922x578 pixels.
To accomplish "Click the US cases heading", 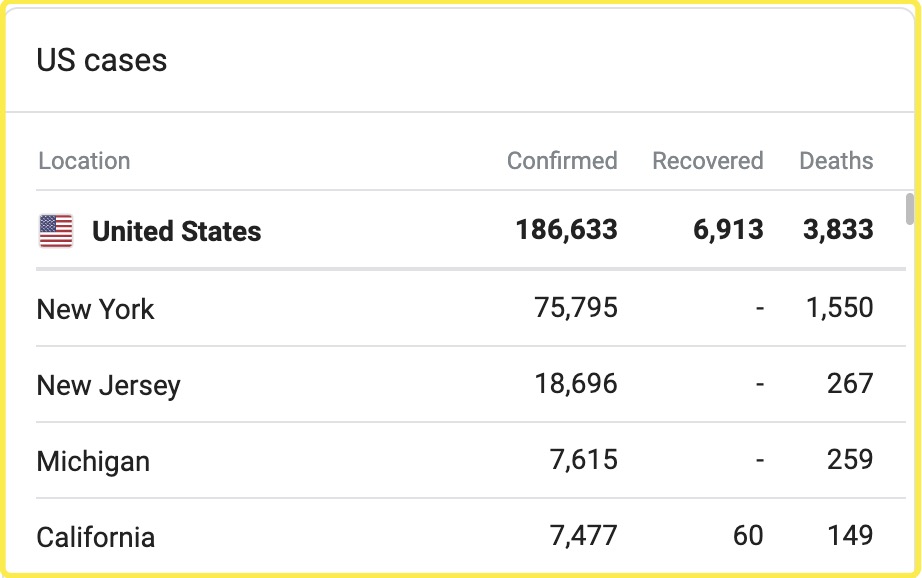I will coord(102,60).
